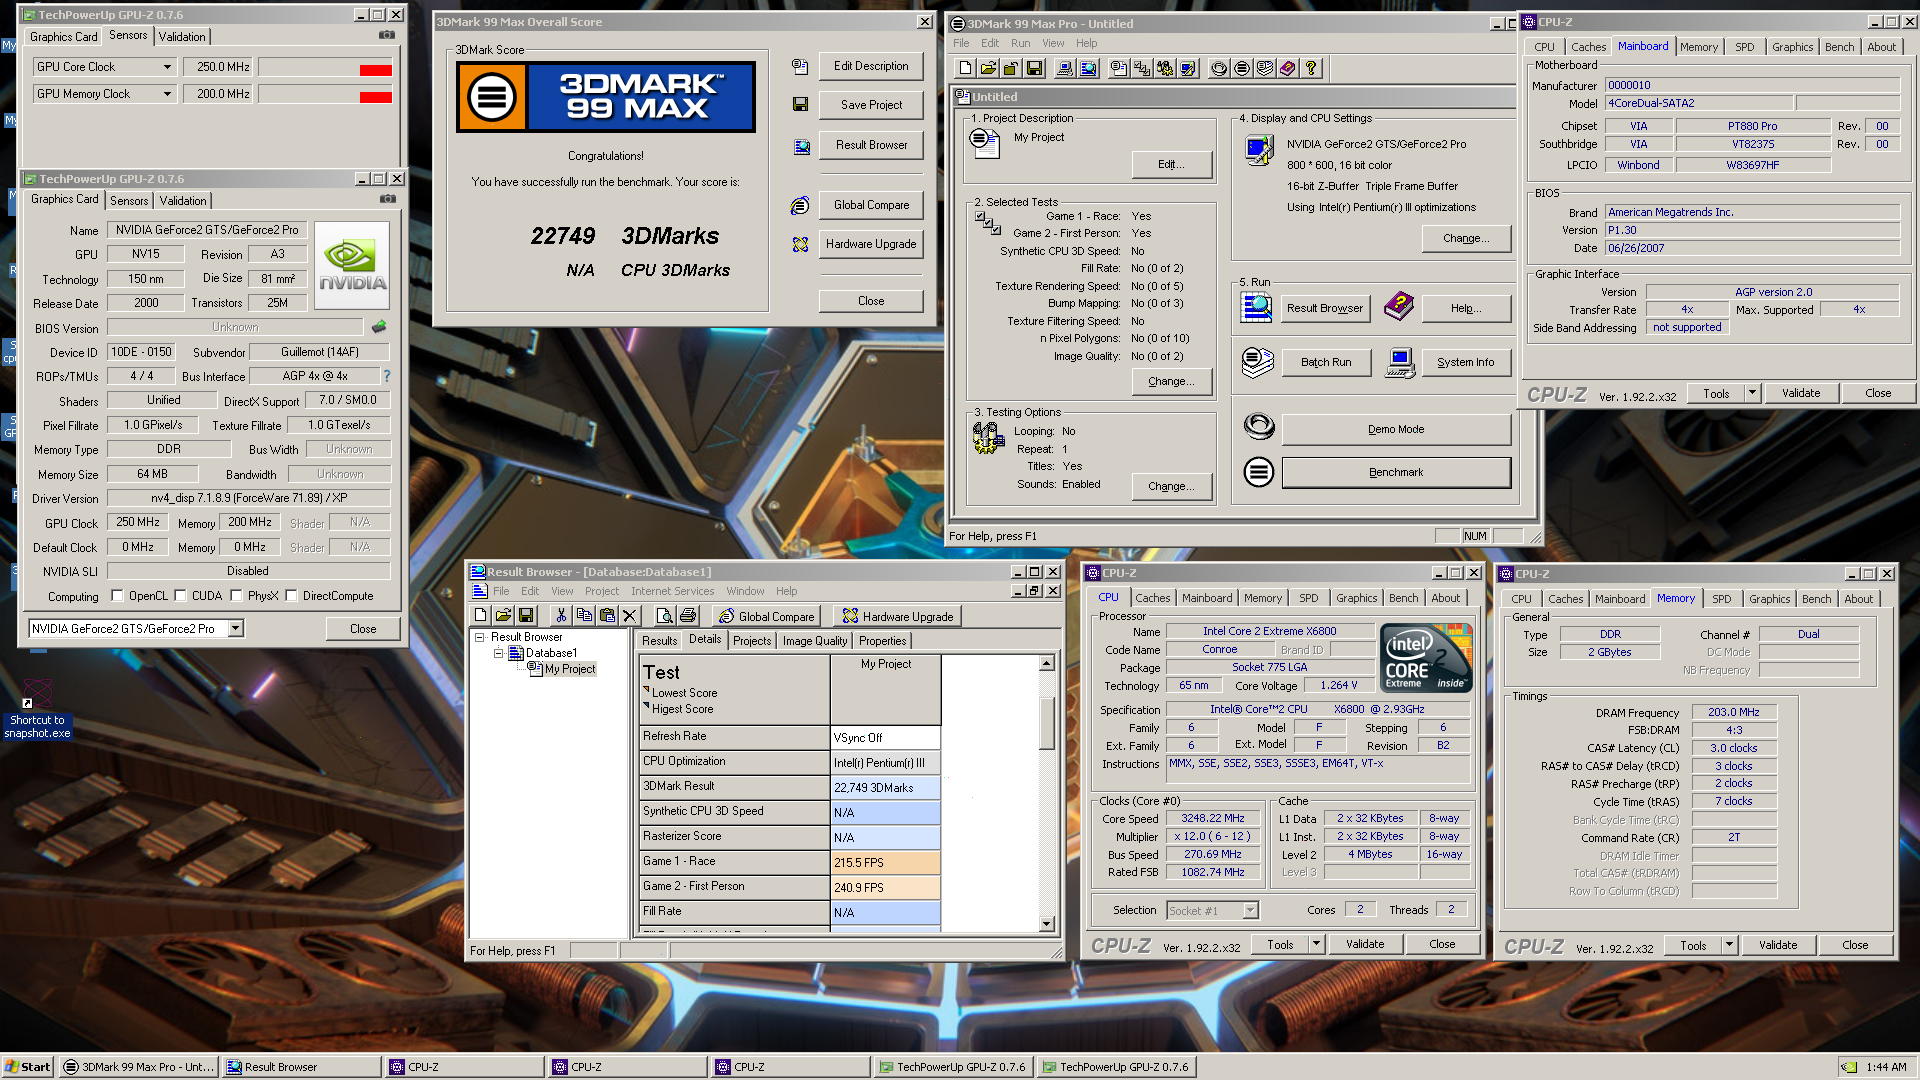Click New project icon in 3DMark Pro toolbar

[x=965, y=68]
